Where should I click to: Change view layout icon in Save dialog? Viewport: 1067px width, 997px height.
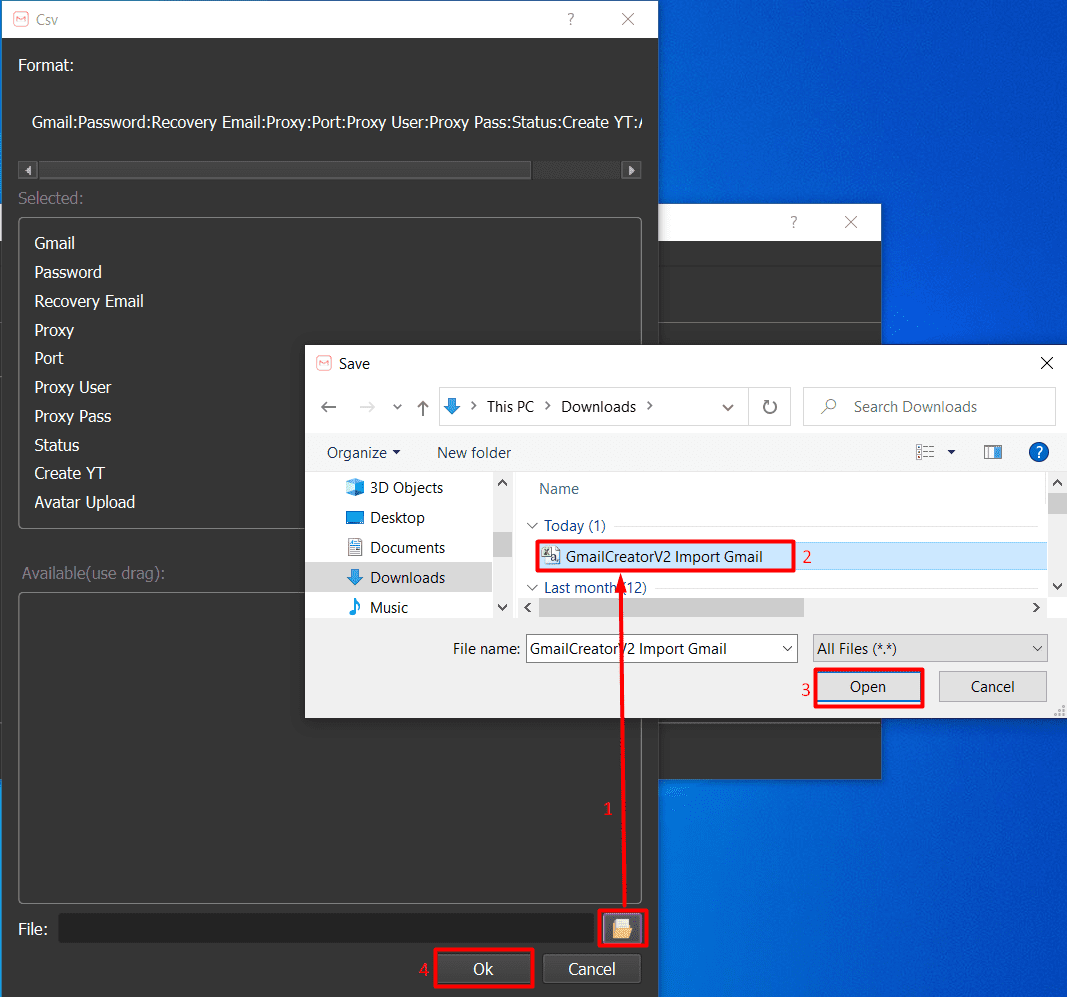point(925,452)
